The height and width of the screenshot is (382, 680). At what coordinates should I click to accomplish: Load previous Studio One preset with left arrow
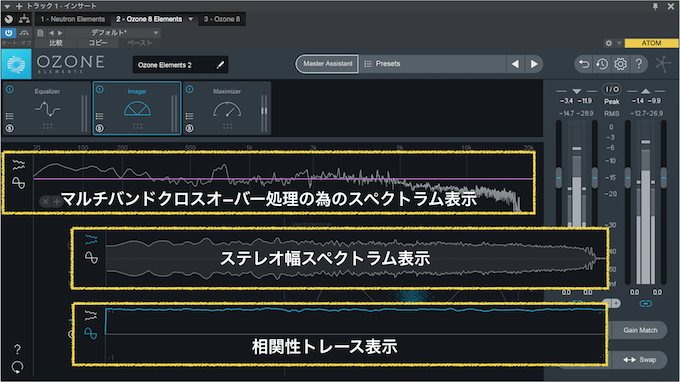[x=51, y=33]
